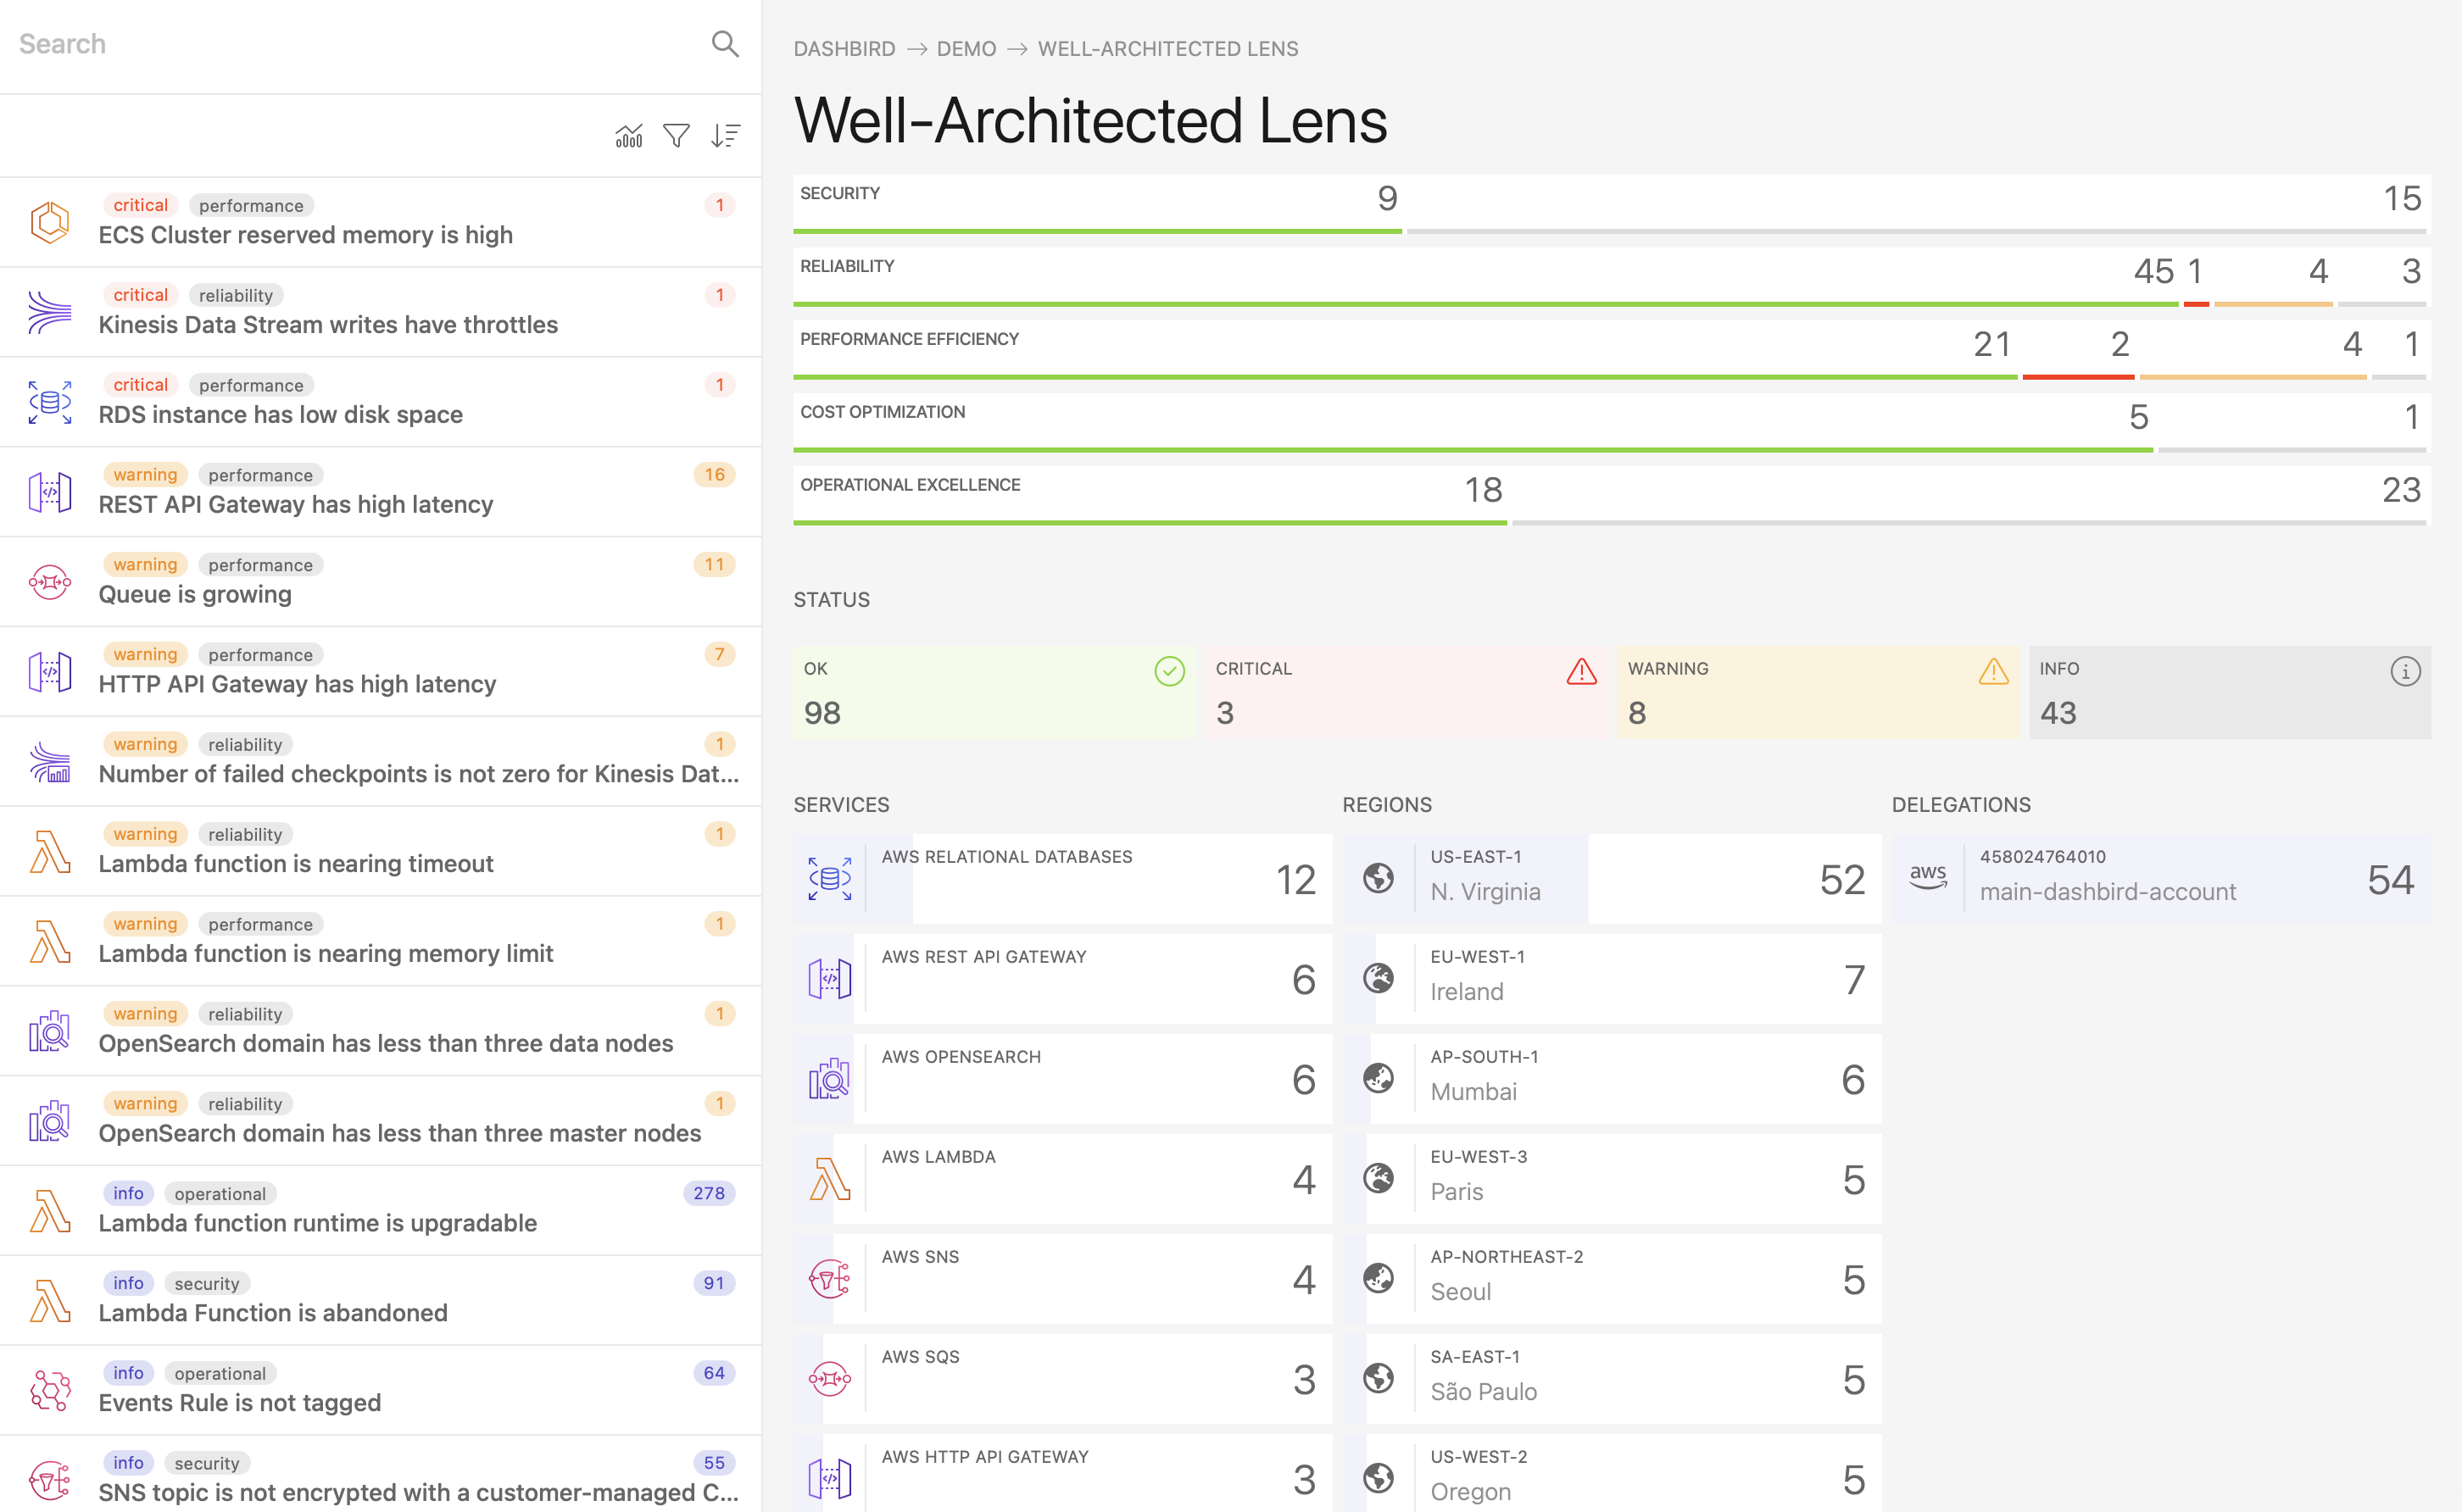Open Queue is growing insight
Viewport: 2462px width, 1512px height.
[380, 582]
